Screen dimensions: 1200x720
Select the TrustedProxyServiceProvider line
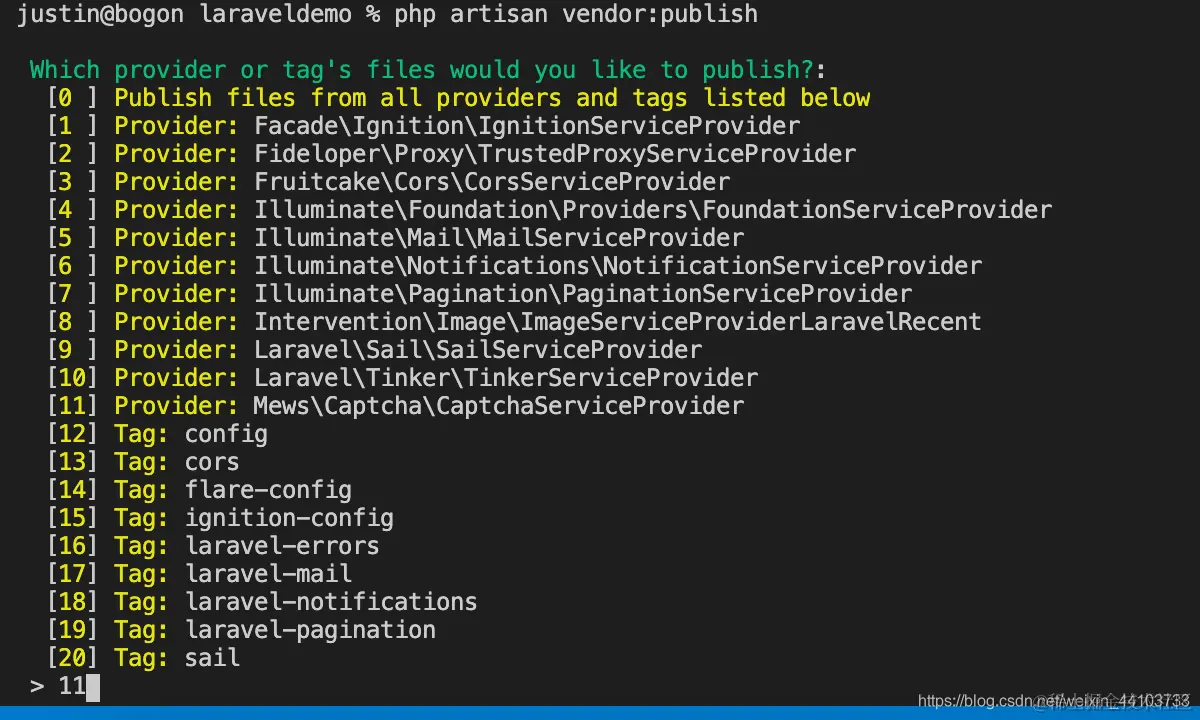451,154
